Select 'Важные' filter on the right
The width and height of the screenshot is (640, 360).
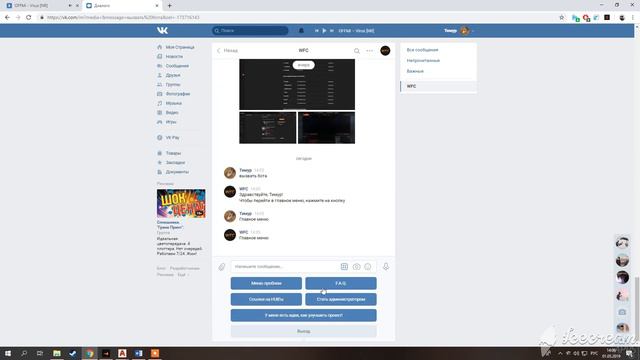[x=415, y=71]
